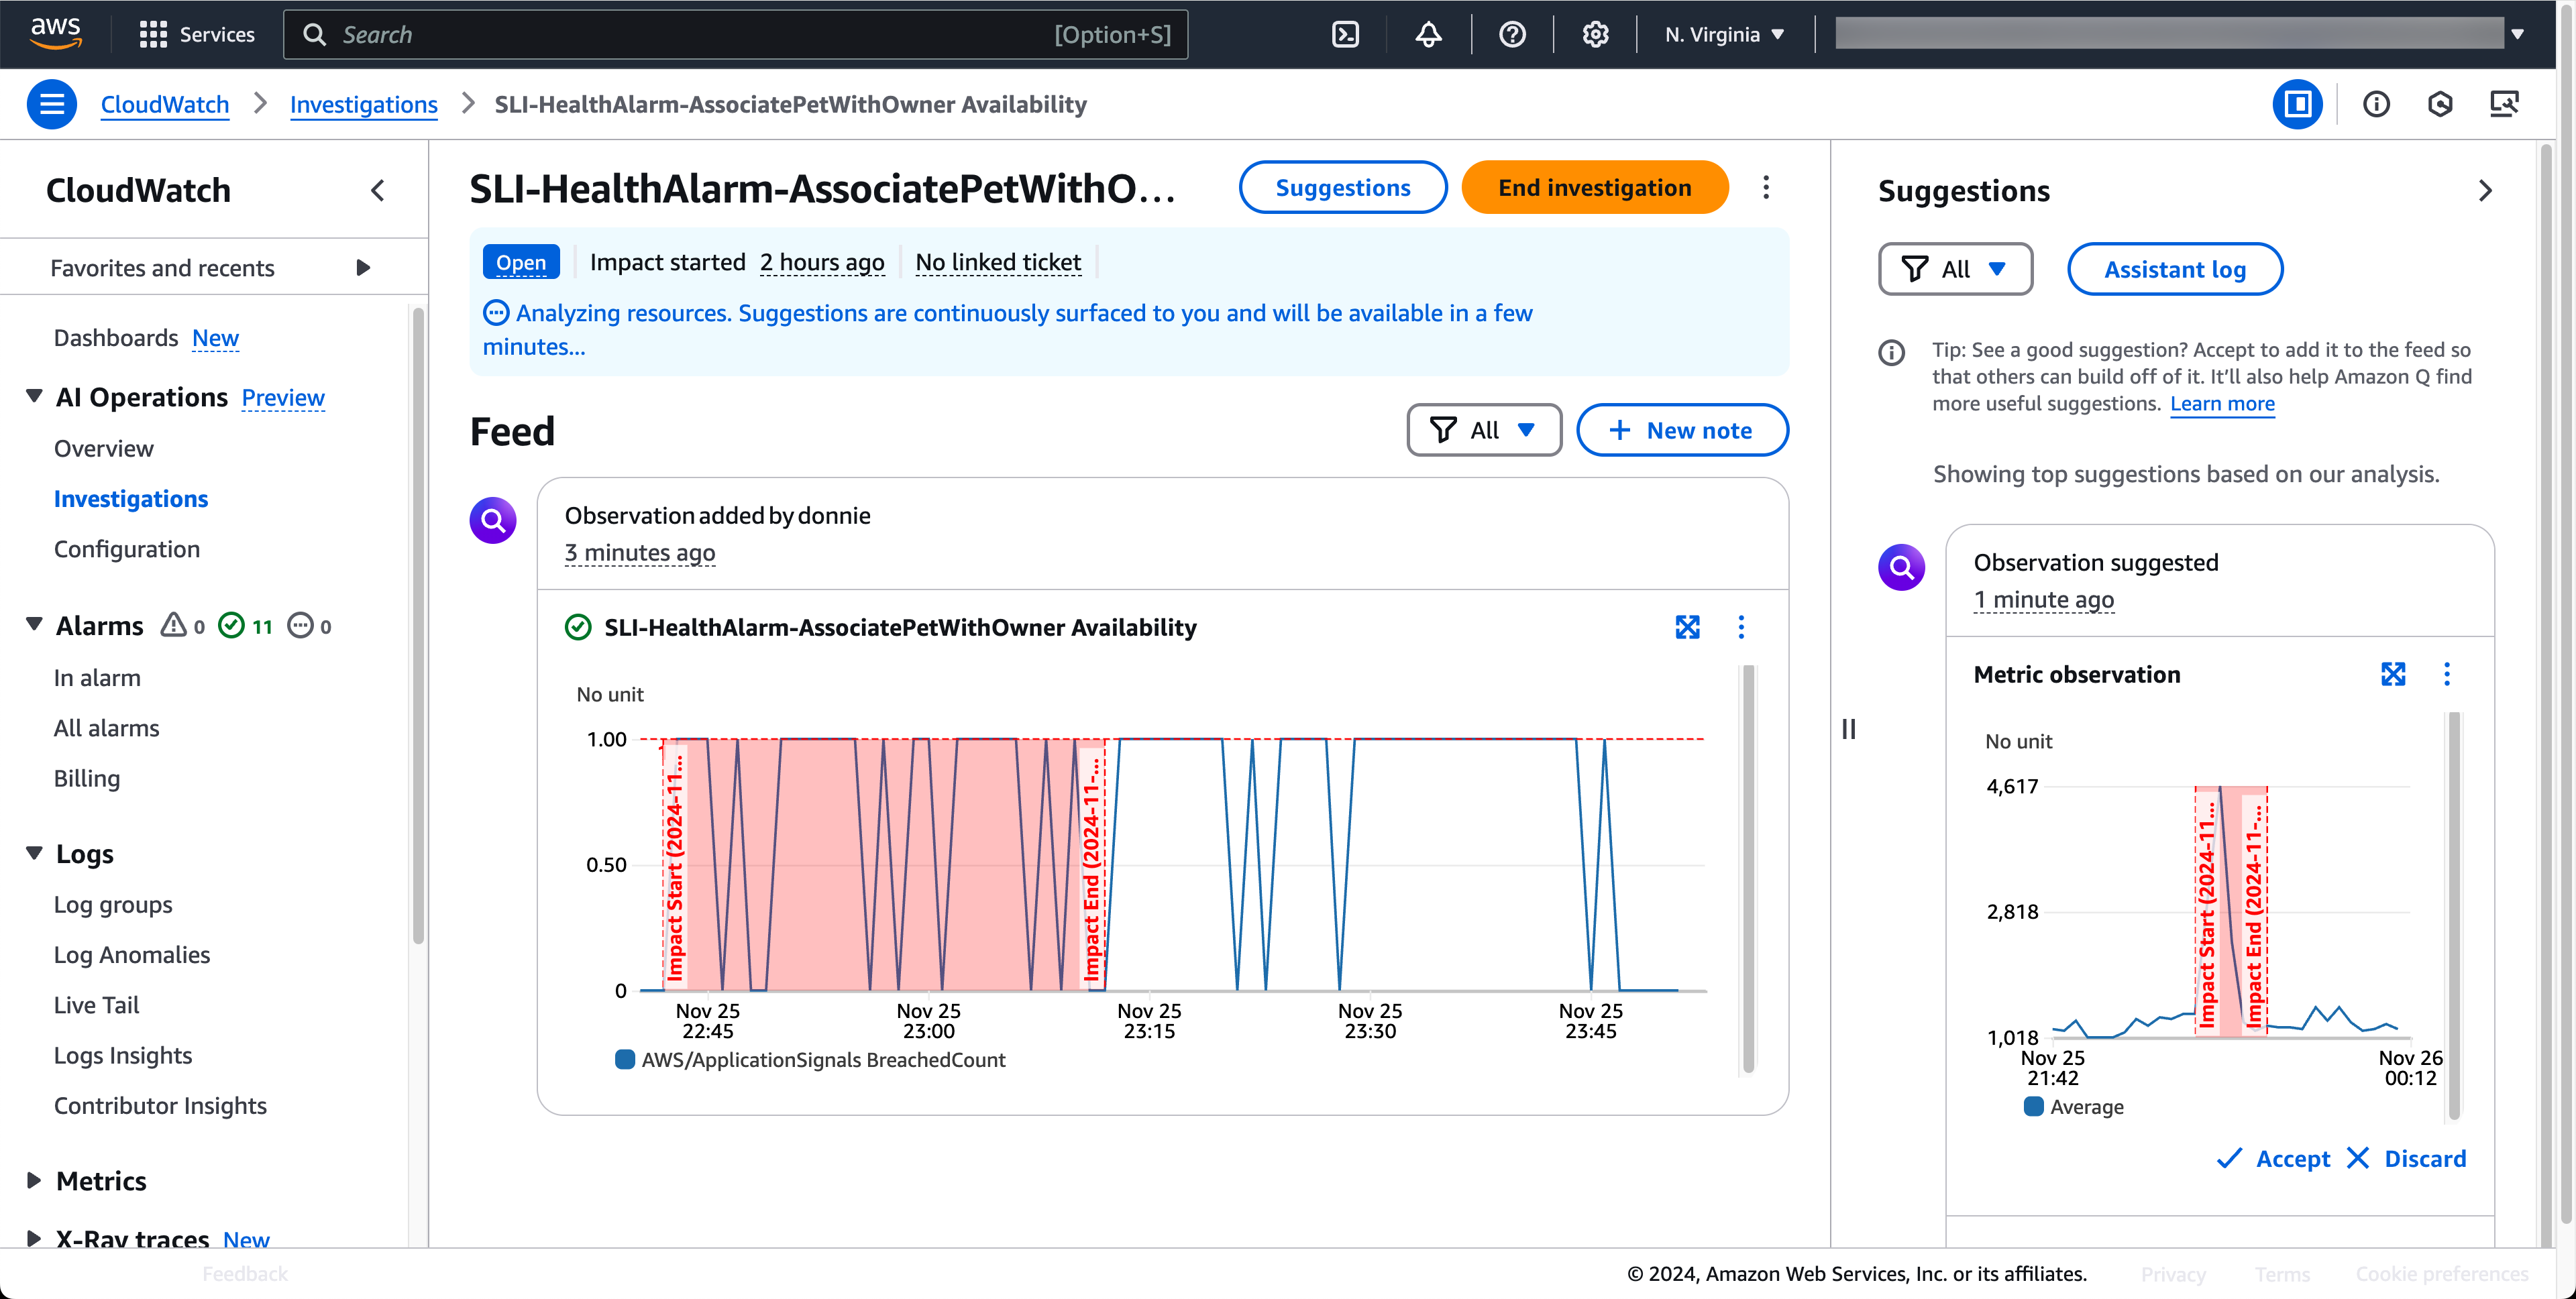Toggle the blue hamburger navigation button
This screenshot has height=1299, width=2576.
click(x=52, y=104)
